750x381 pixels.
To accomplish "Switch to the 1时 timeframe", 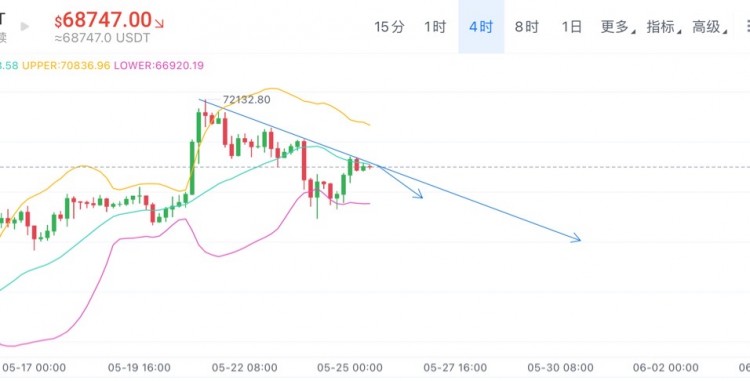I will click(x=435, y=27).
